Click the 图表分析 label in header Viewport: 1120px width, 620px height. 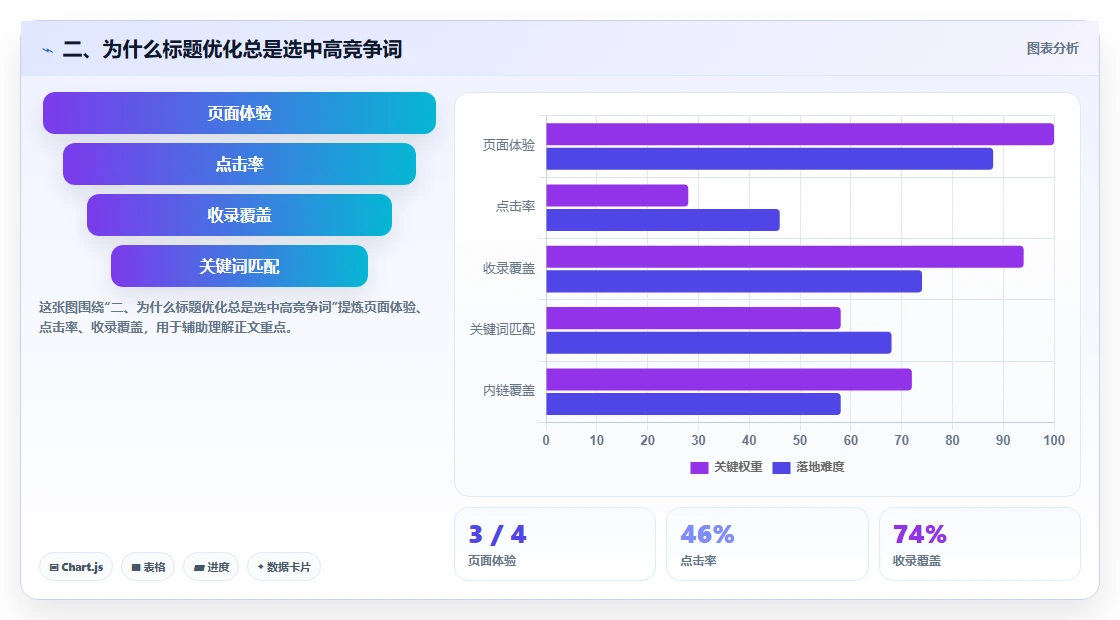(x=1052, y=49)
